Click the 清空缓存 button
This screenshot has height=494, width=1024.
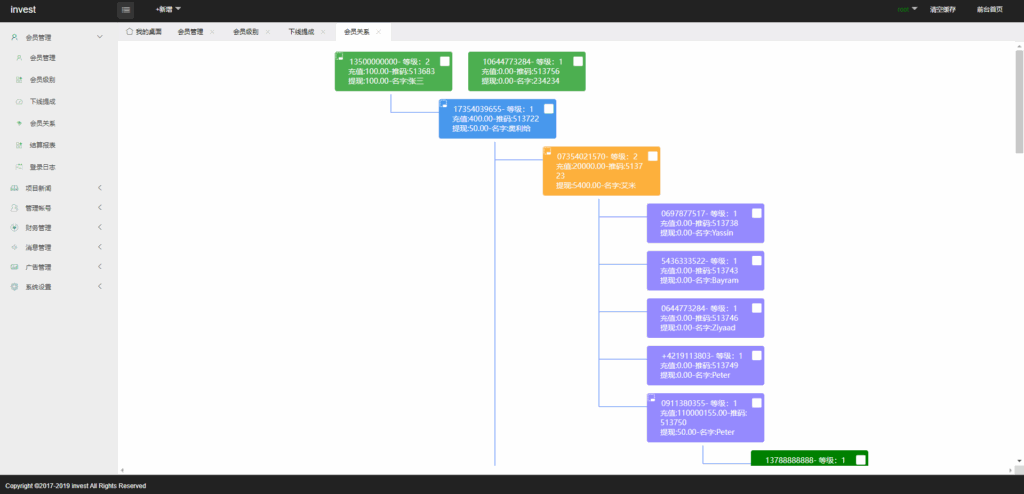(942, 9)
